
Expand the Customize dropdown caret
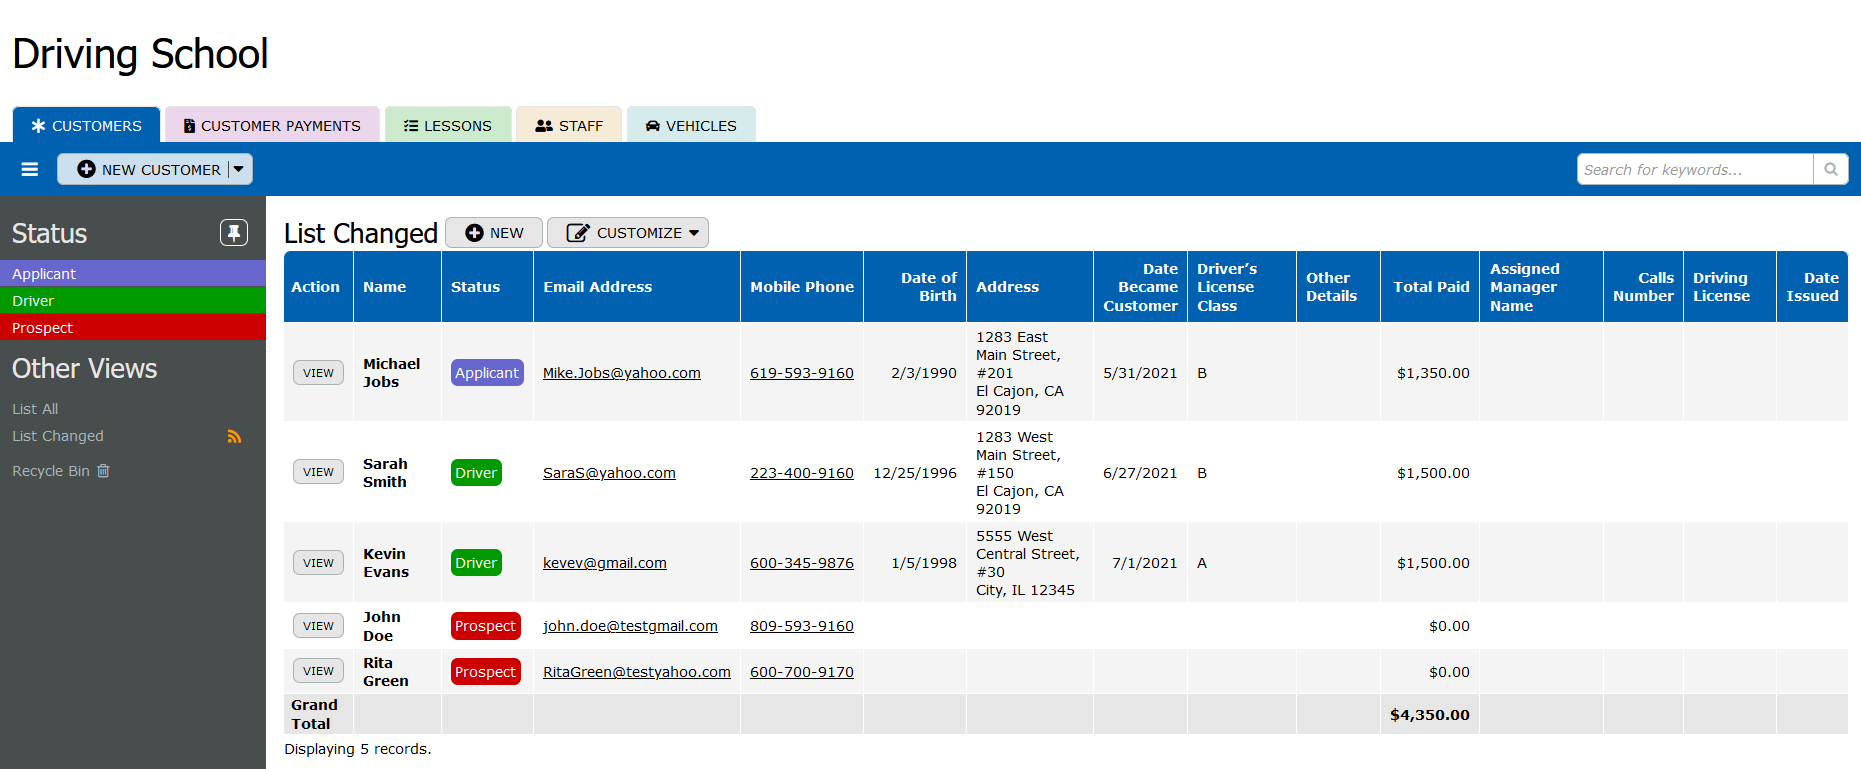pos(694,233)
